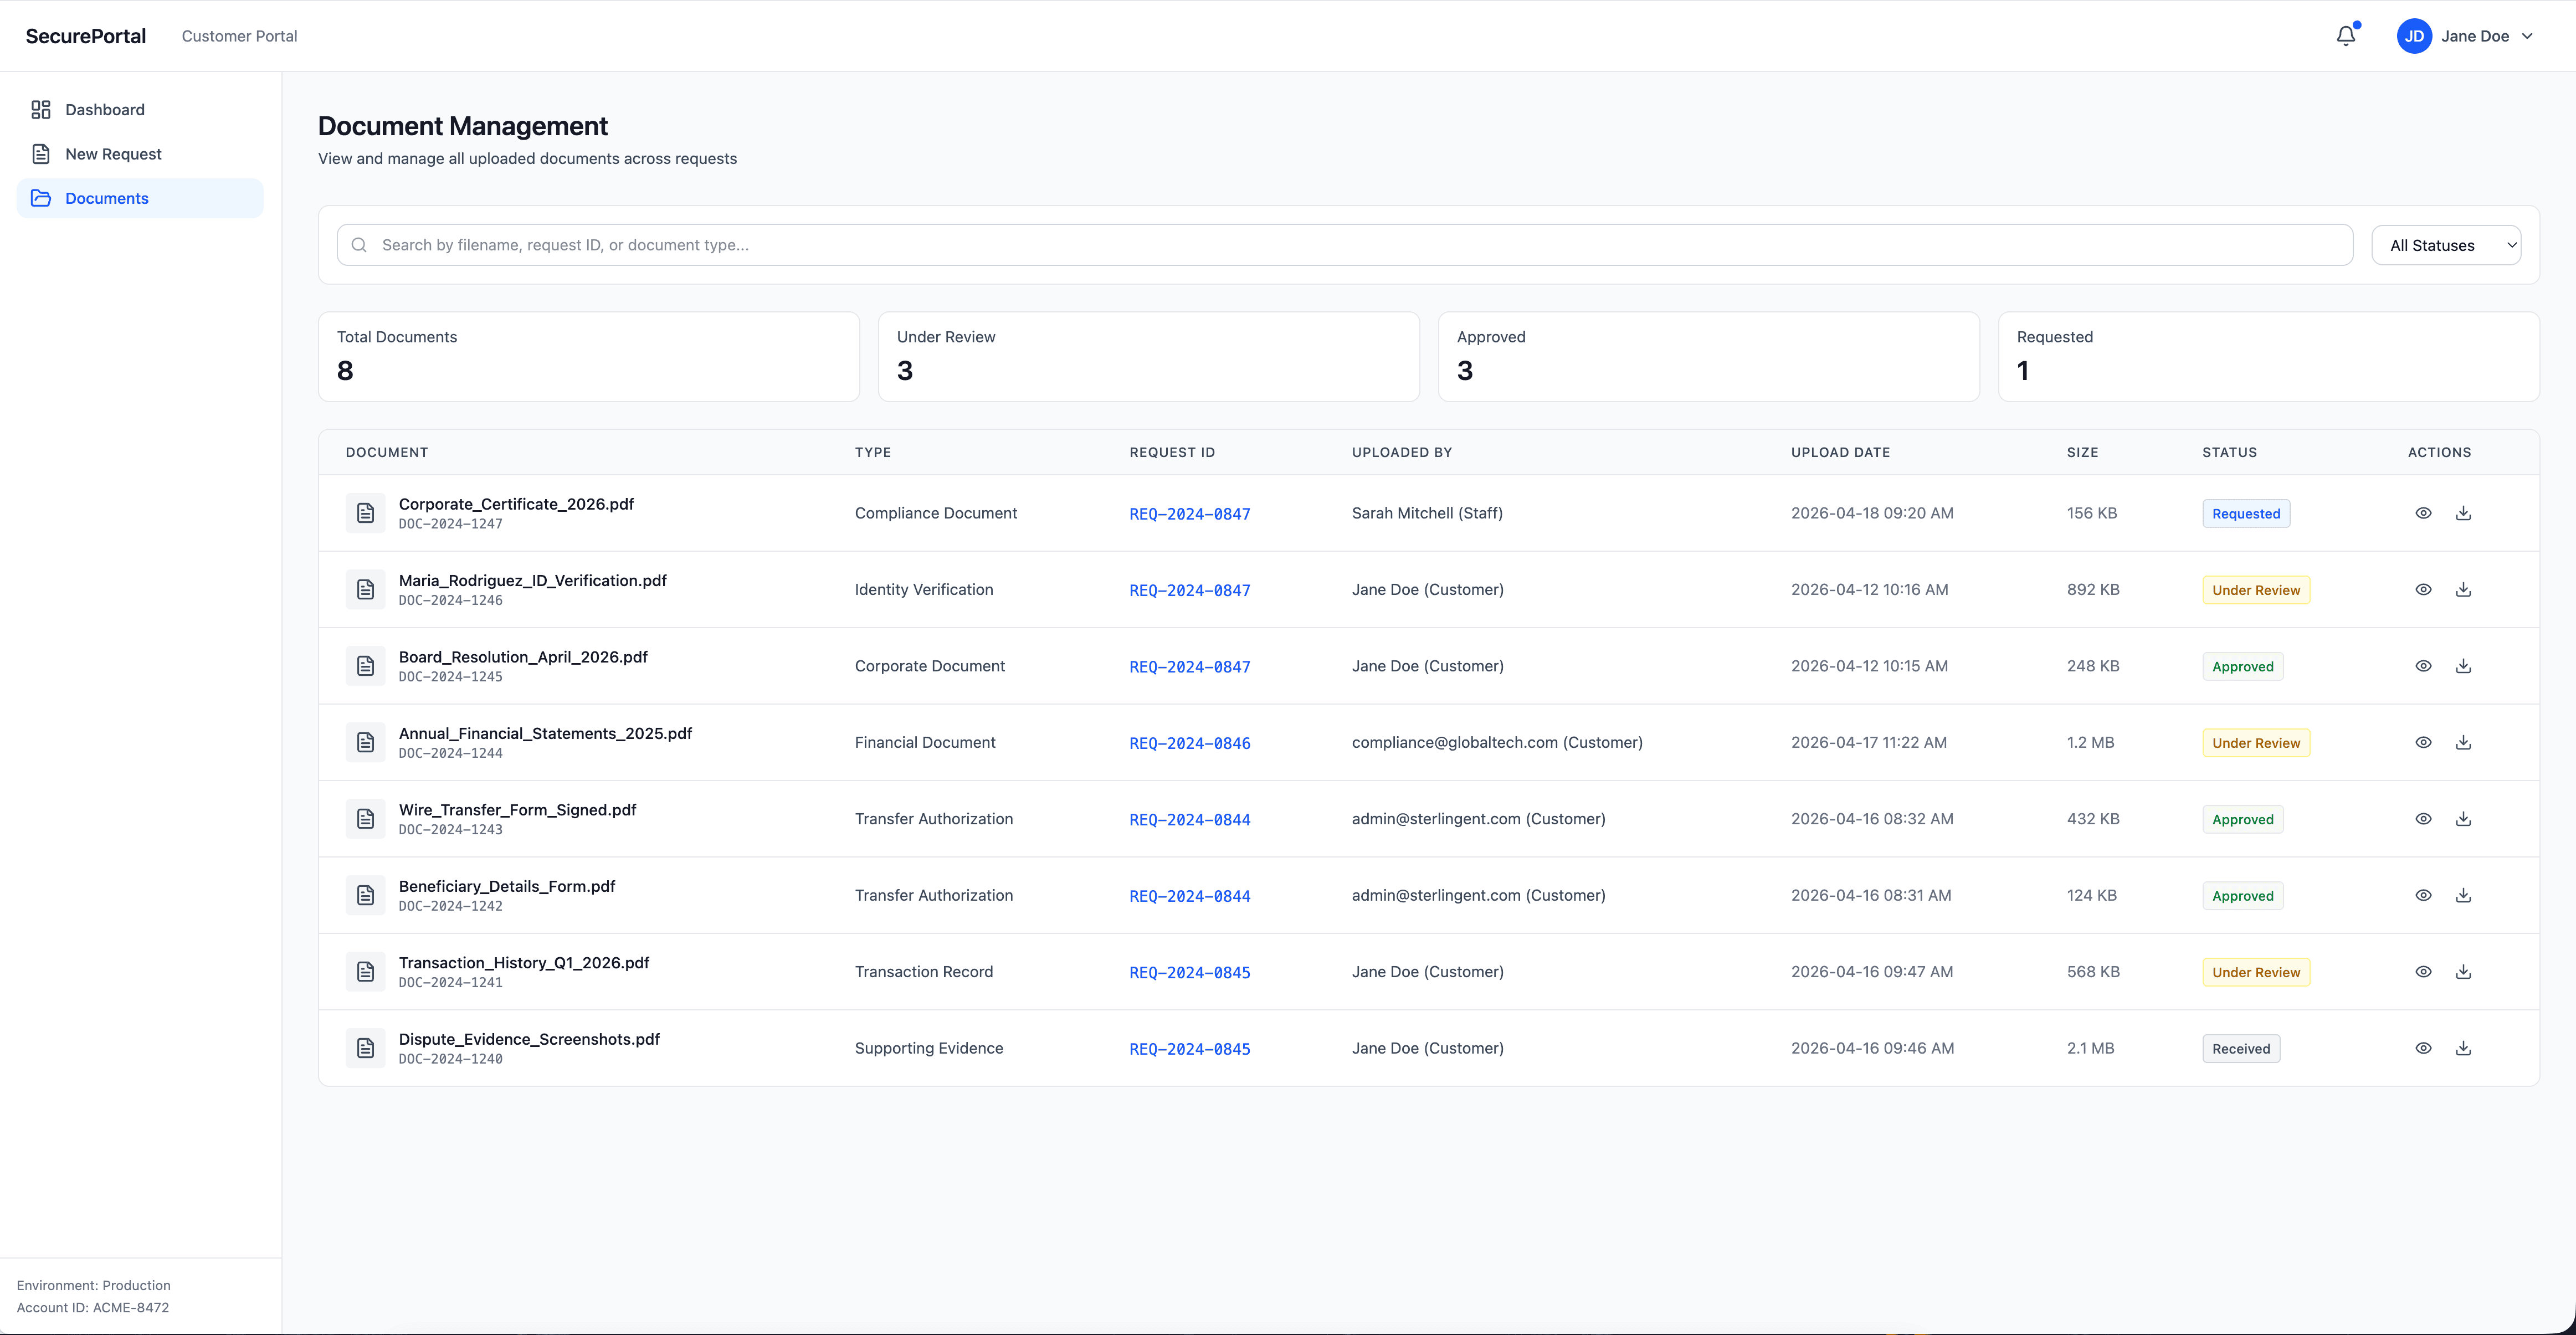Download Corporate_Certificate_2026.pdf
2576x1335 pixels.
point(2463,513)
